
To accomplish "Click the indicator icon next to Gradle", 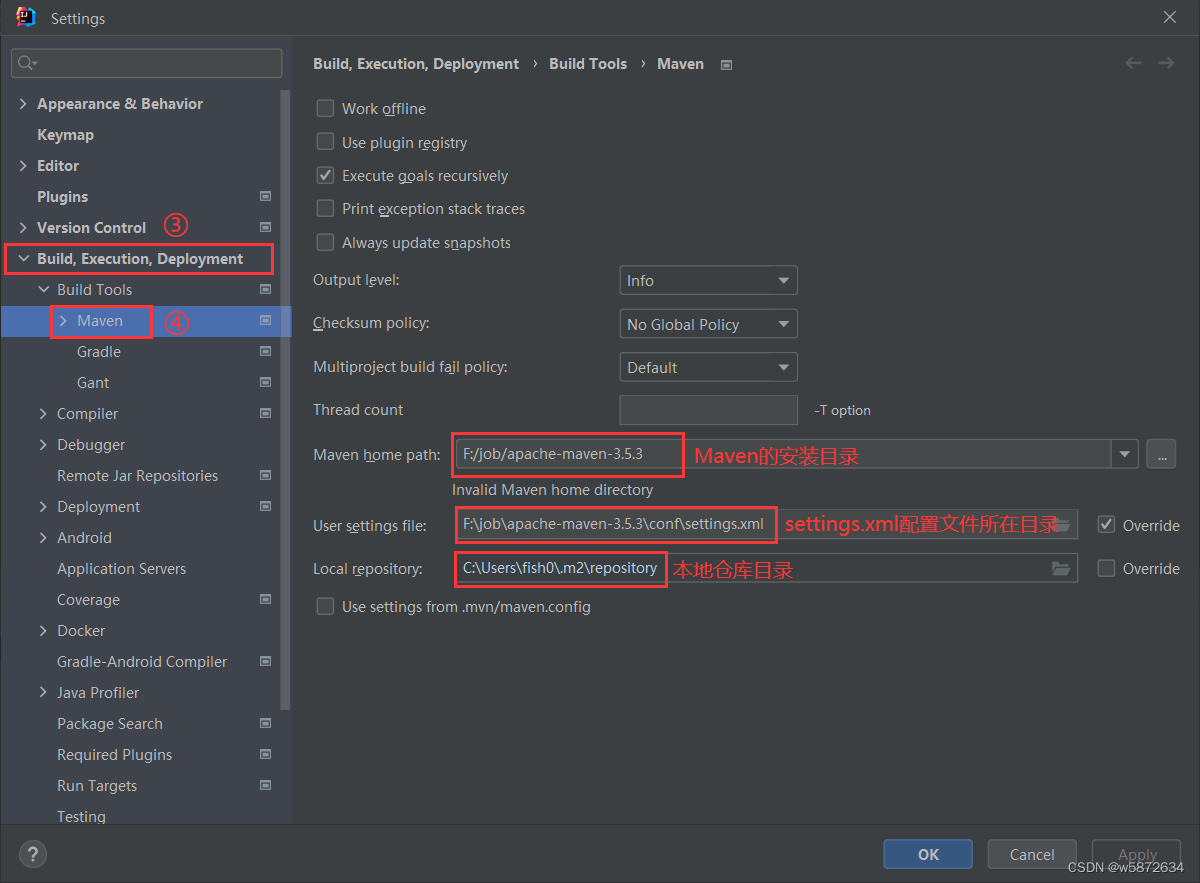I will click(265, 351).
